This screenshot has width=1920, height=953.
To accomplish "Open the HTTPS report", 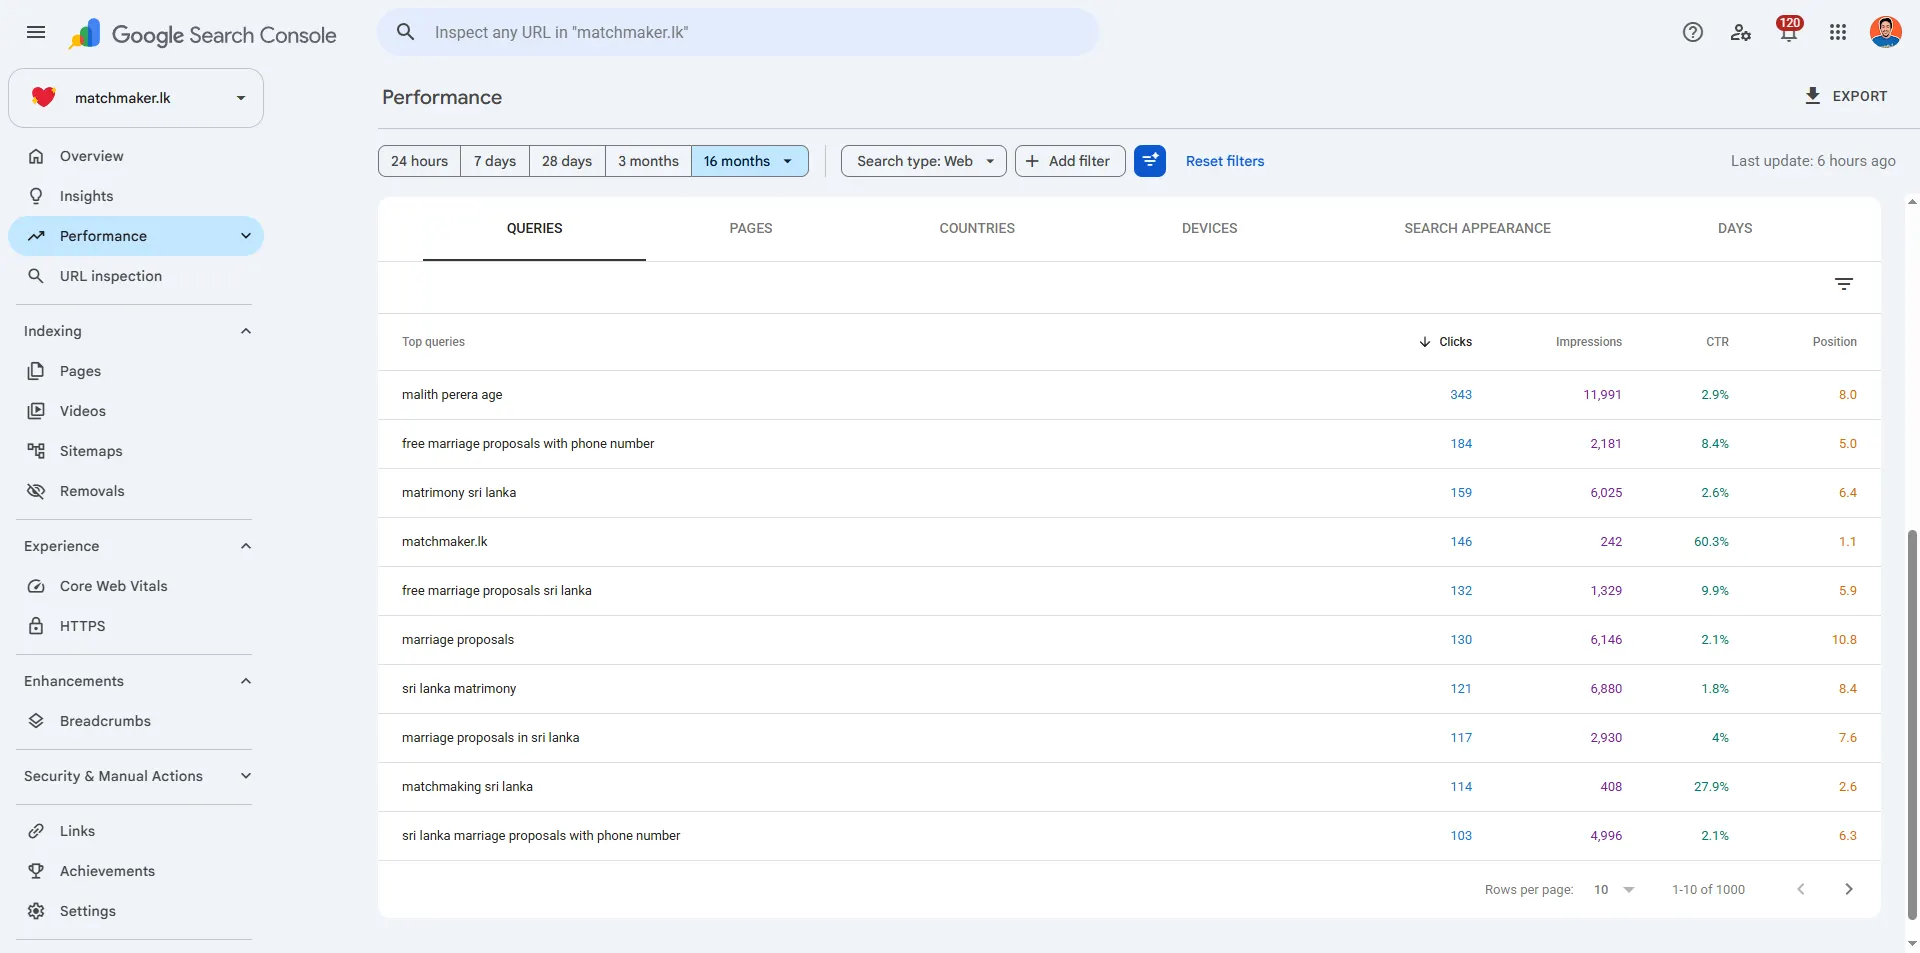I will click(x=136, y=626).
